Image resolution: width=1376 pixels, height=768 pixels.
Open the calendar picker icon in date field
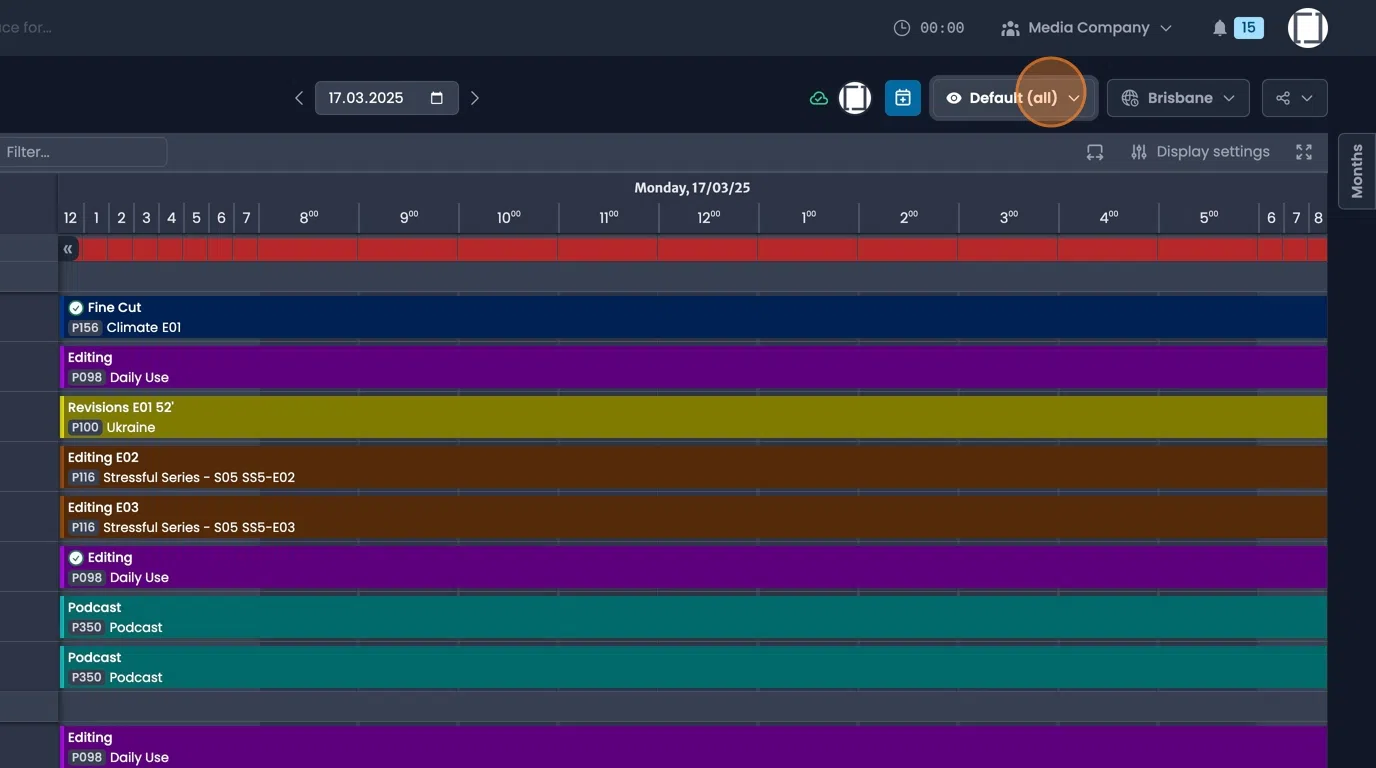pyautogui.click(x=437, y=98)
